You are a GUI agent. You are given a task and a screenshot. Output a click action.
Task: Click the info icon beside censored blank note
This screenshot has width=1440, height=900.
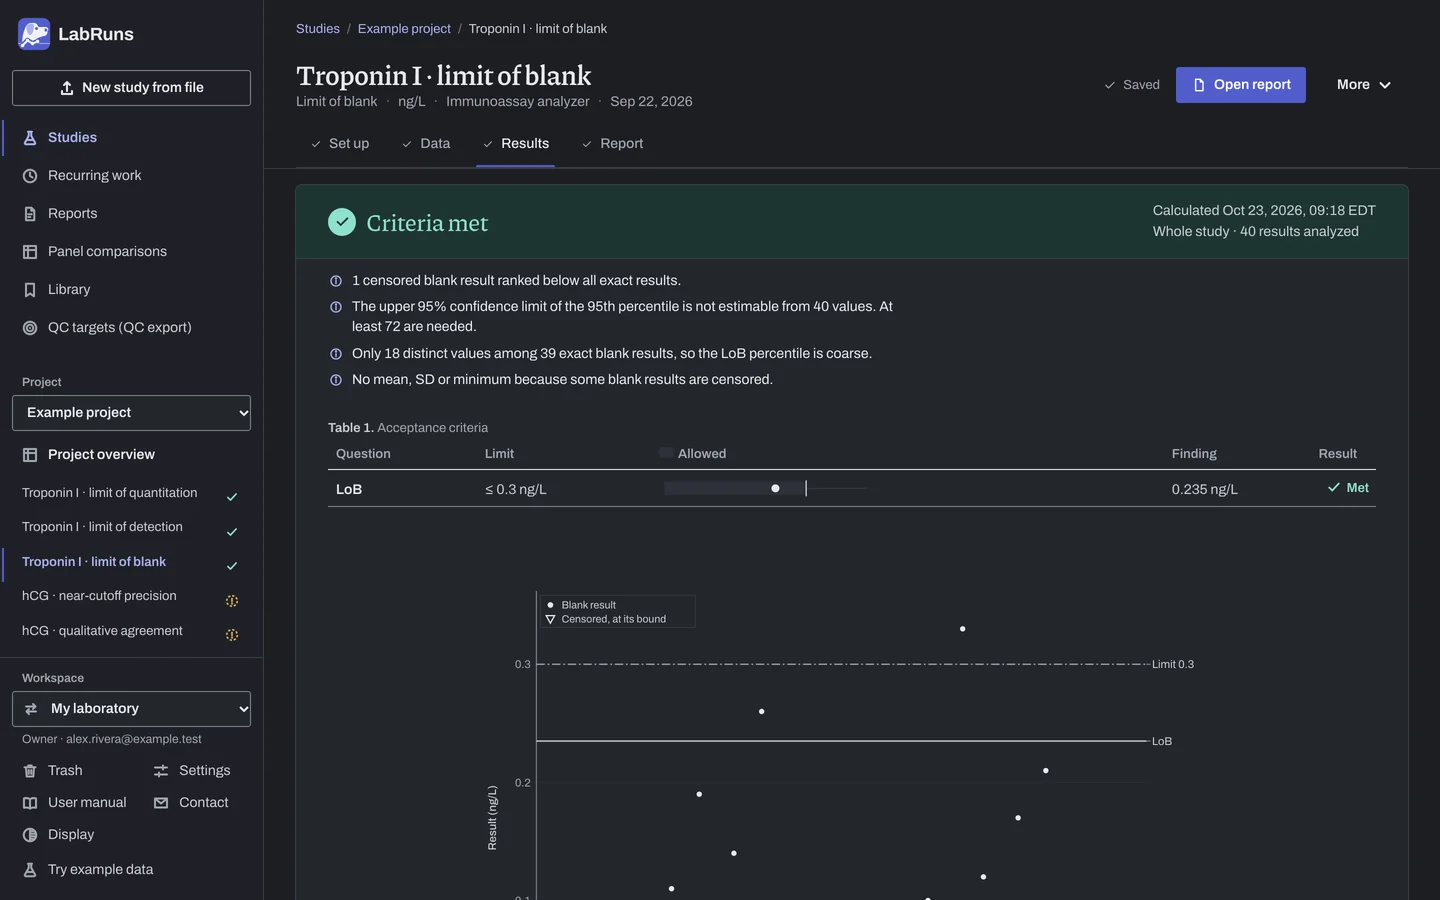click(336, 281)
